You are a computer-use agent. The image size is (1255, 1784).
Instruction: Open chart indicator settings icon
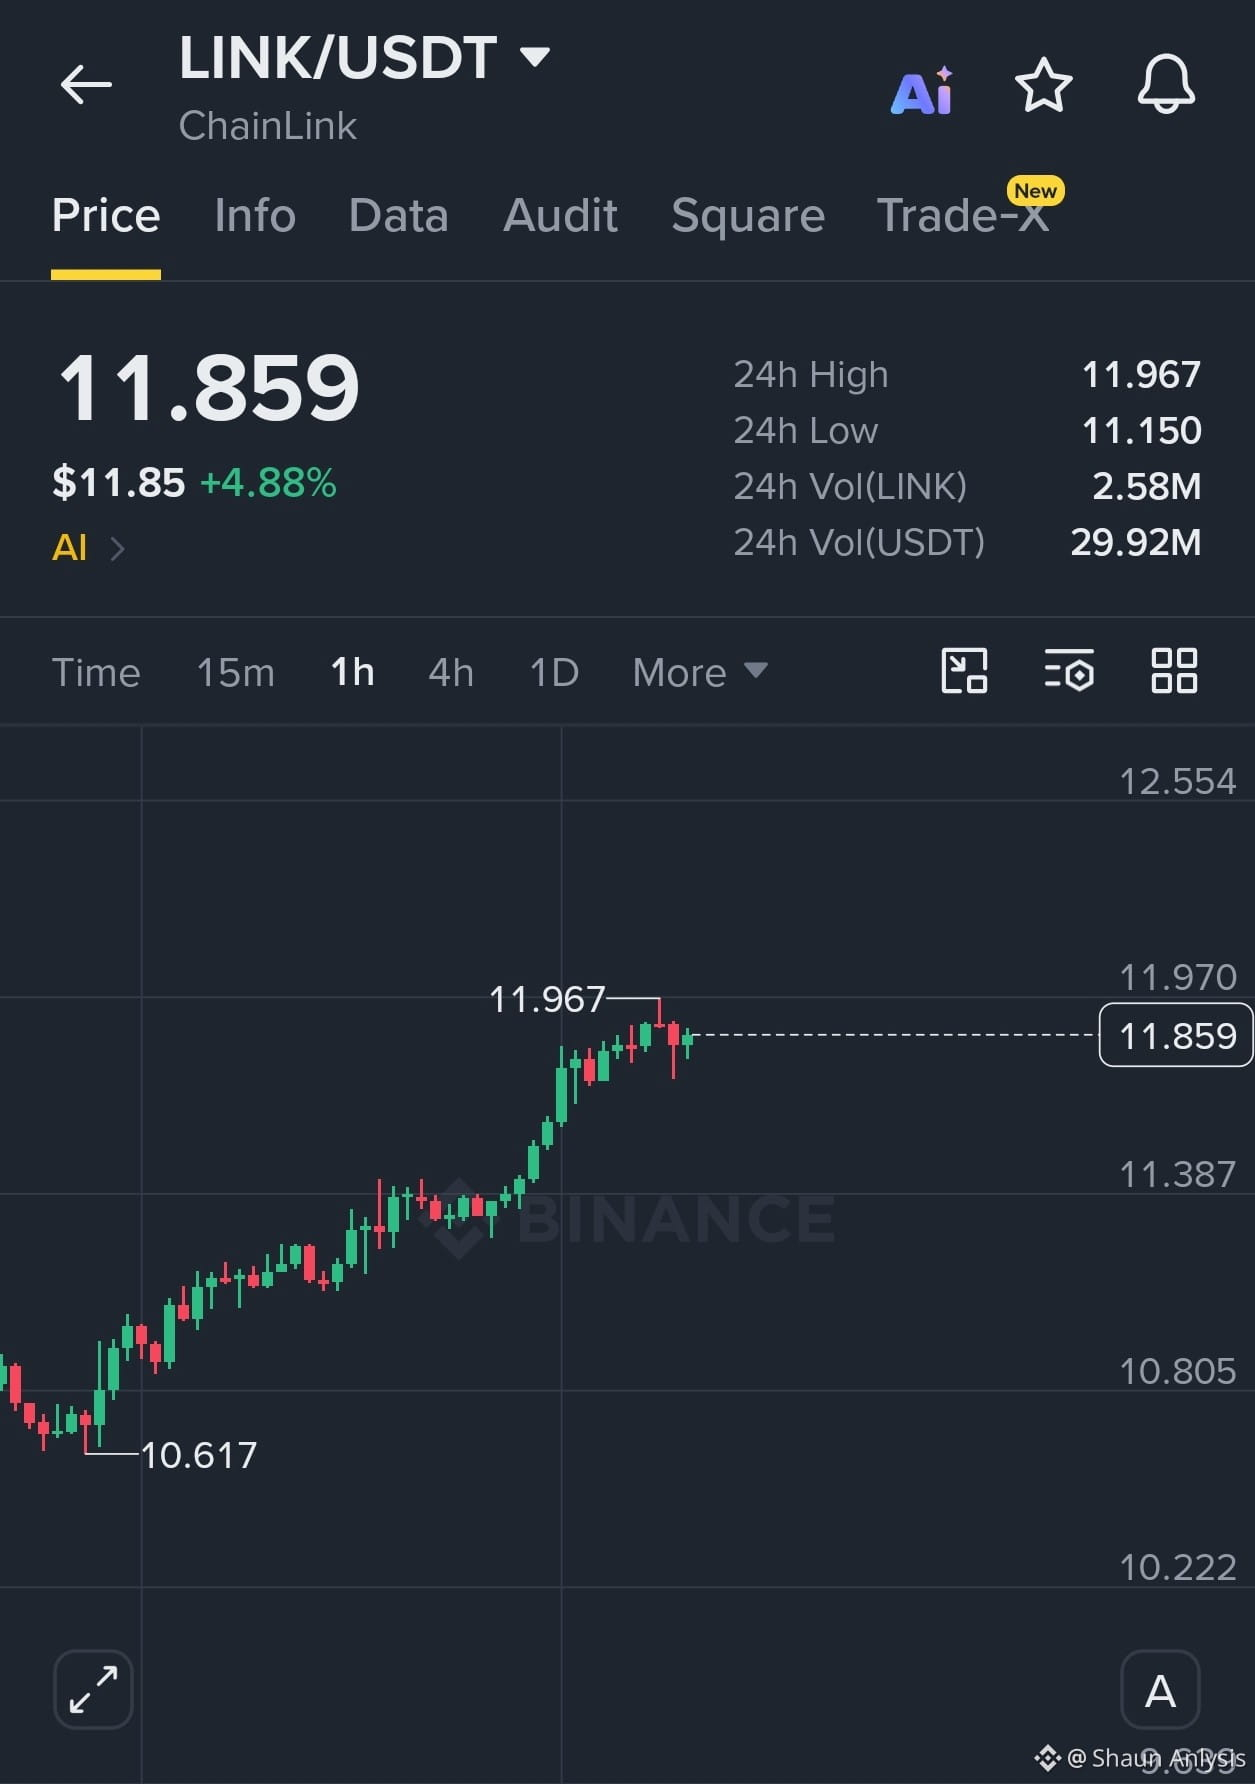coord(1069,670)
